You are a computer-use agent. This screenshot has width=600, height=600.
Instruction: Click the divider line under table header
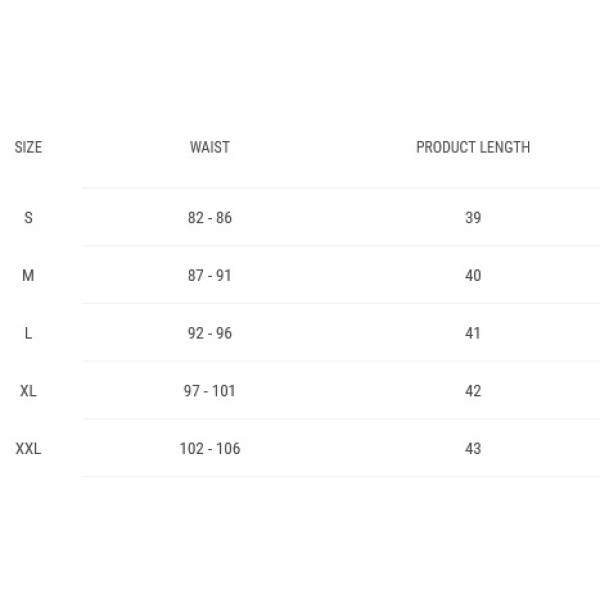coord(341,188)
